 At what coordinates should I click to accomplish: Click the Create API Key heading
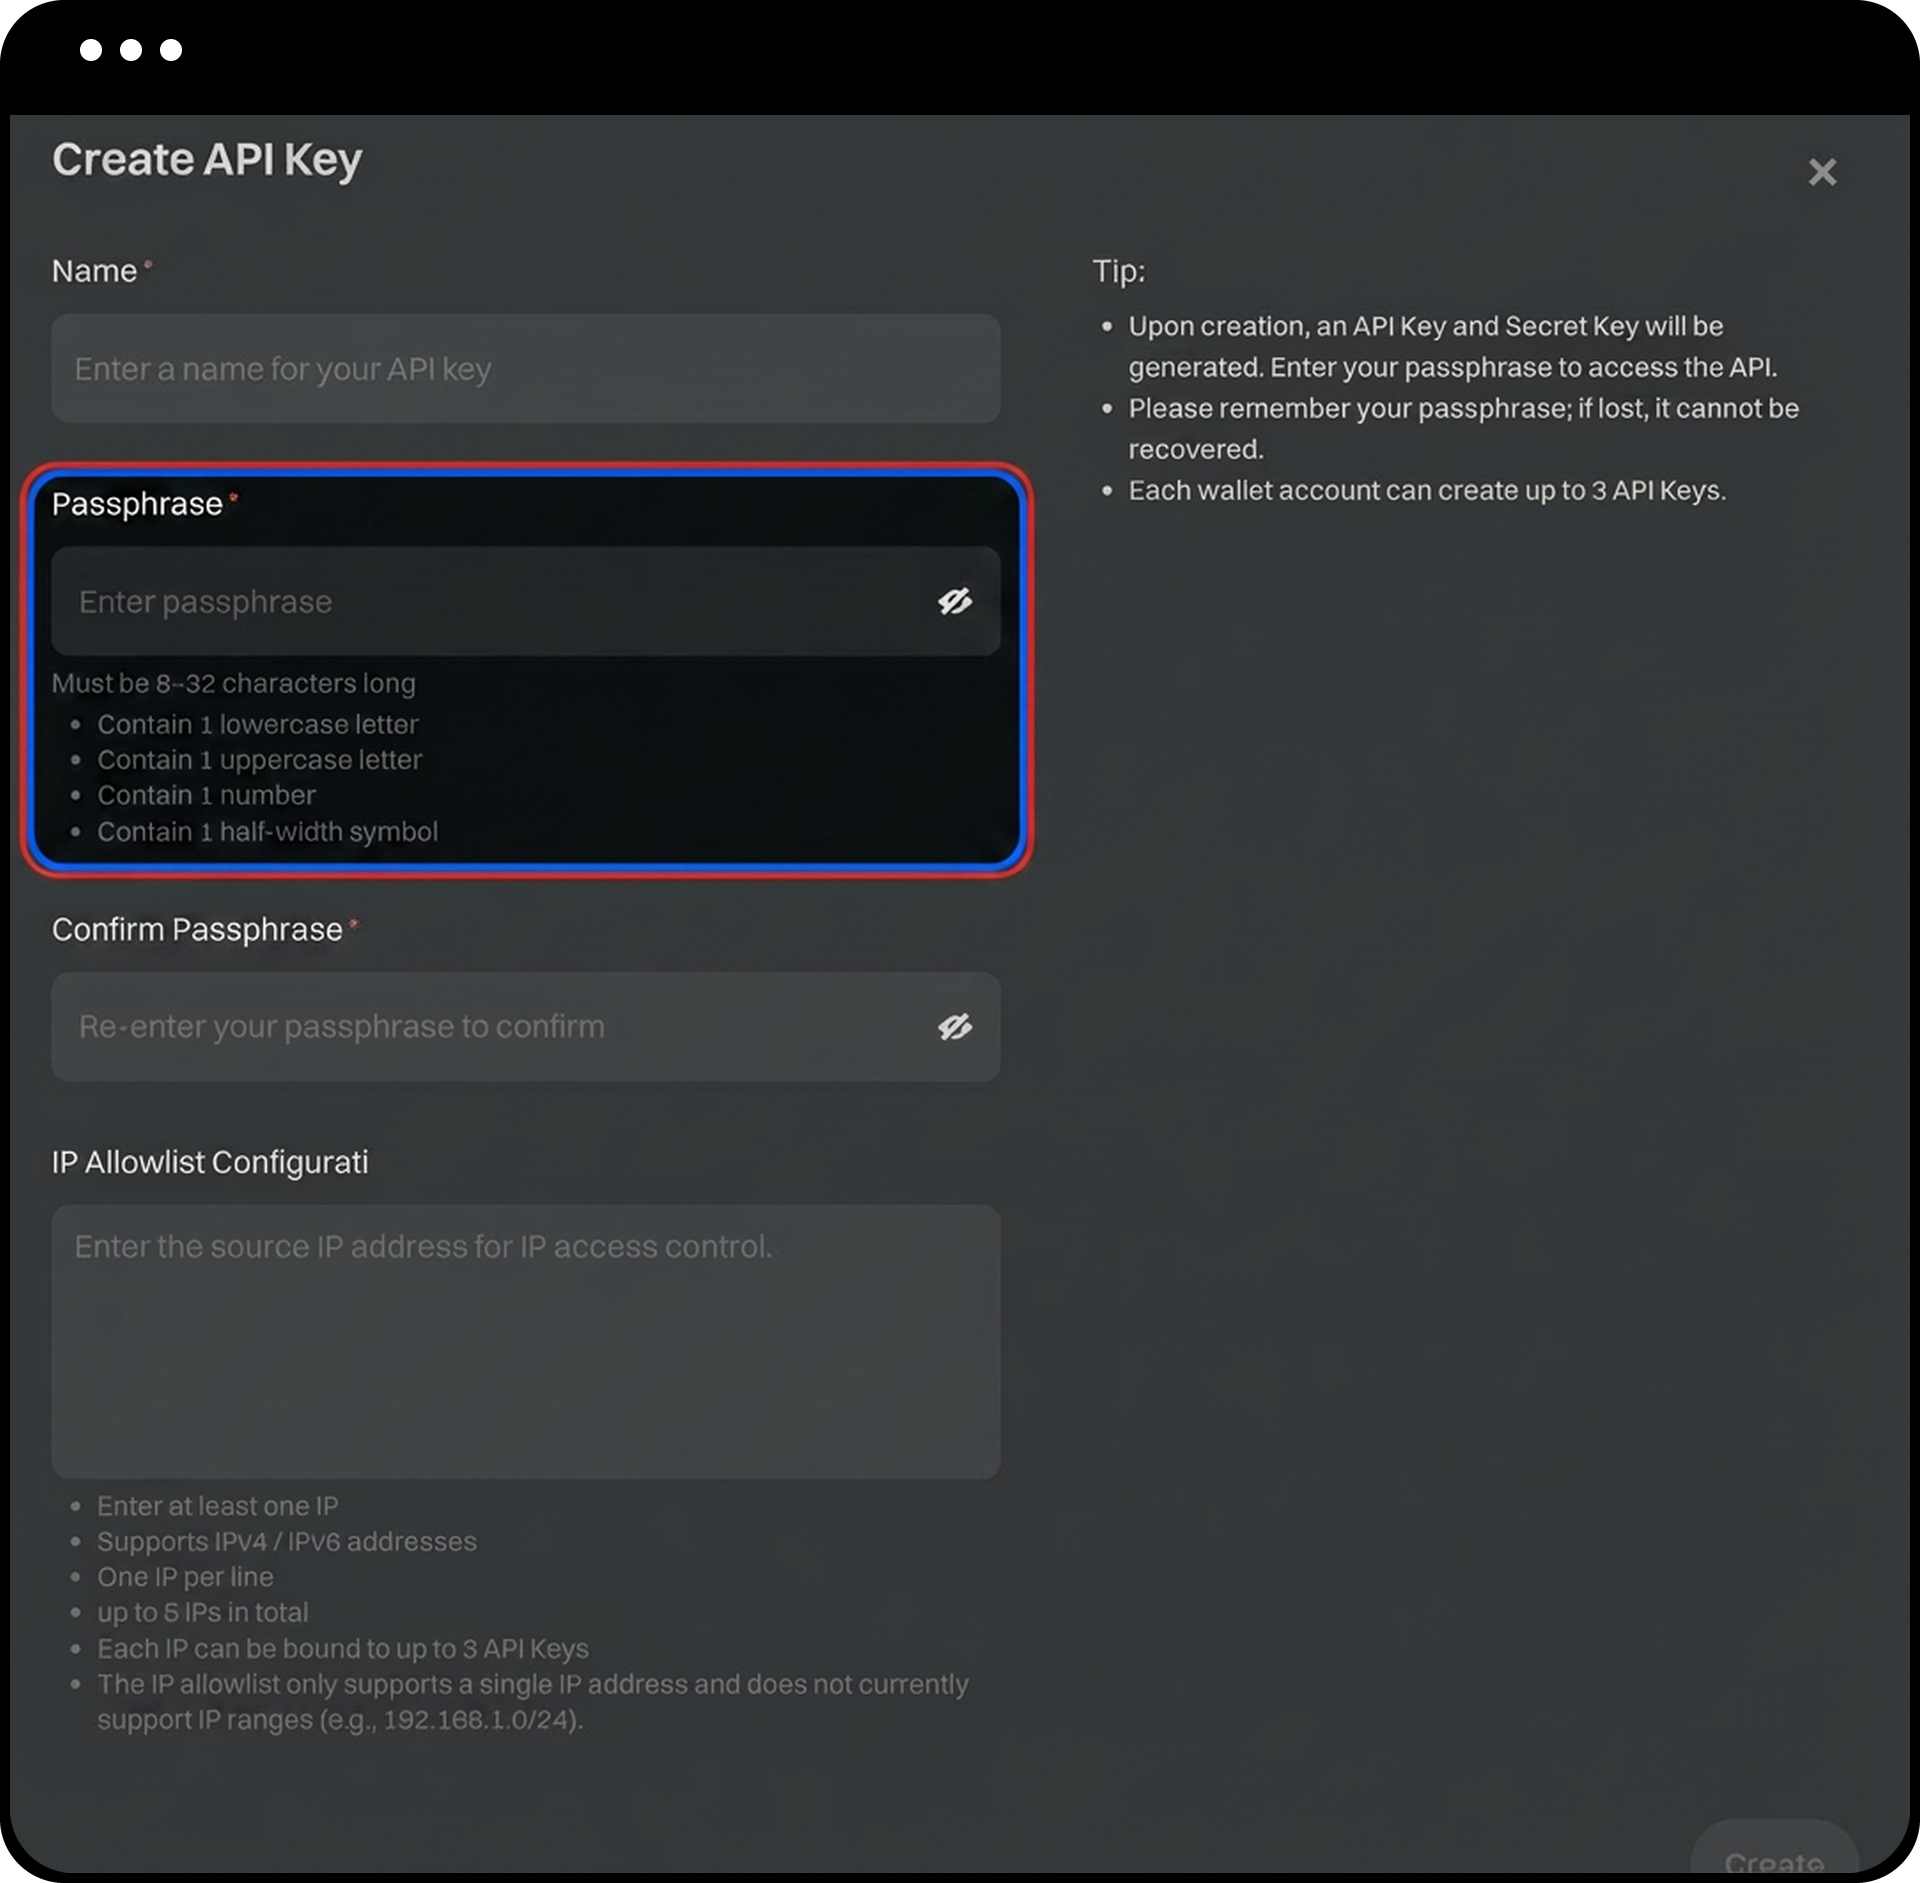point(207,160)
